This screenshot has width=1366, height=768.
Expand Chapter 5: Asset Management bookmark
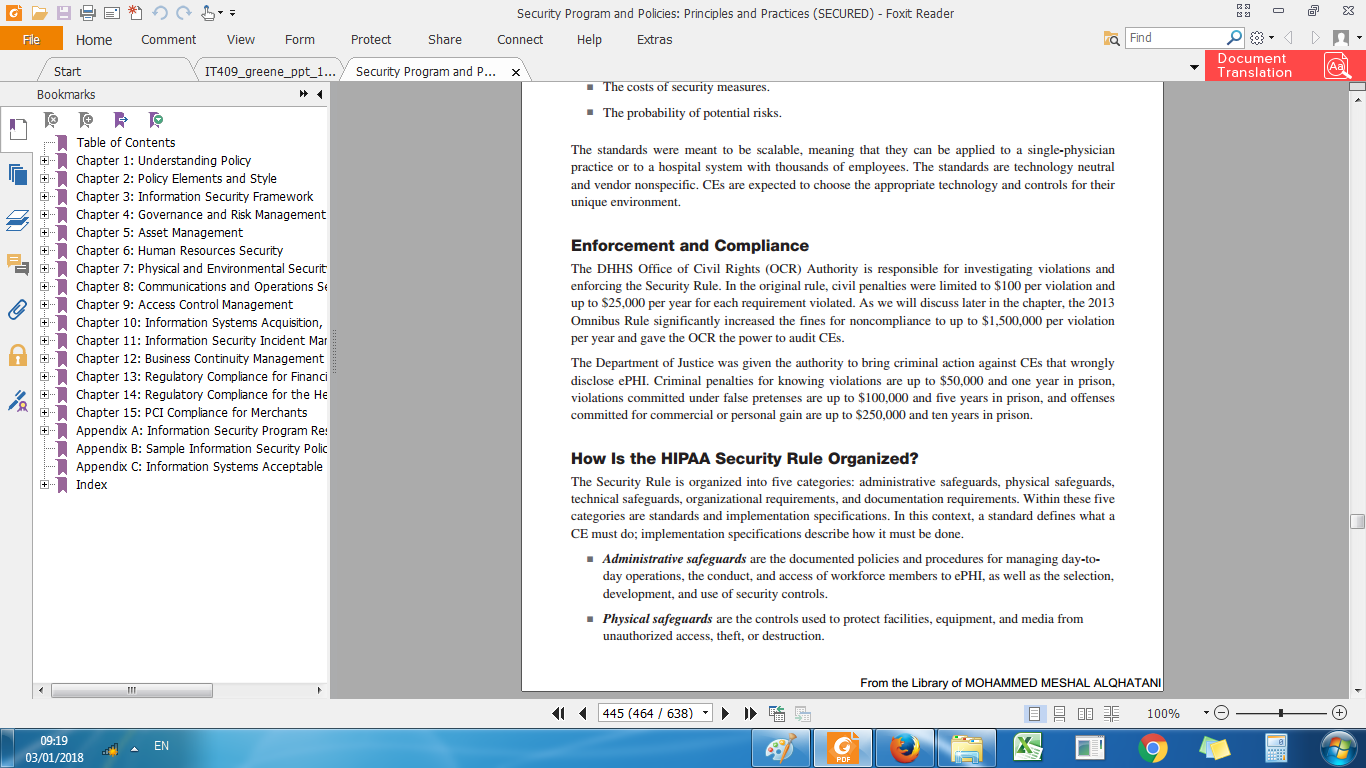tap(45, 233)
